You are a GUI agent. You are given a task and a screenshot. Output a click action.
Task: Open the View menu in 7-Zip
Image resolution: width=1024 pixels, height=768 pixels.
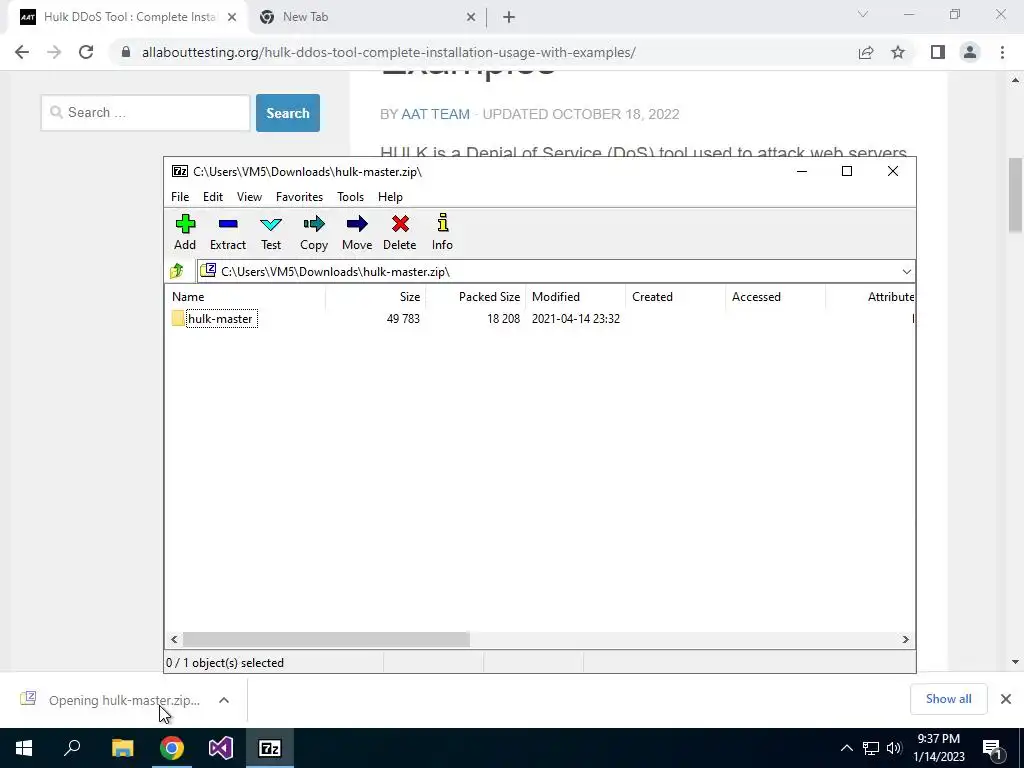click(x=249, y=197)
